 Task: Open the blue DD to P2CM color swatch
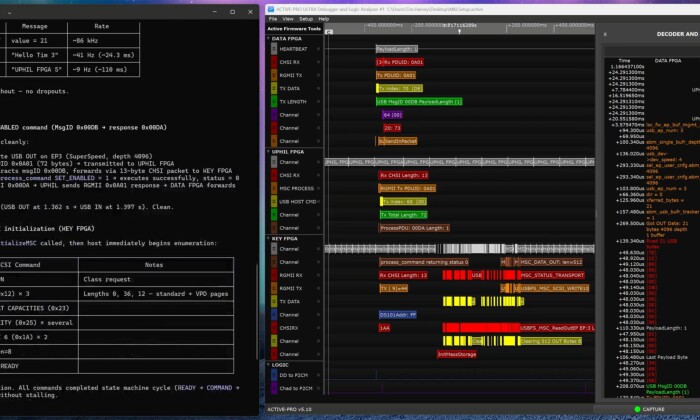point(274,375)
